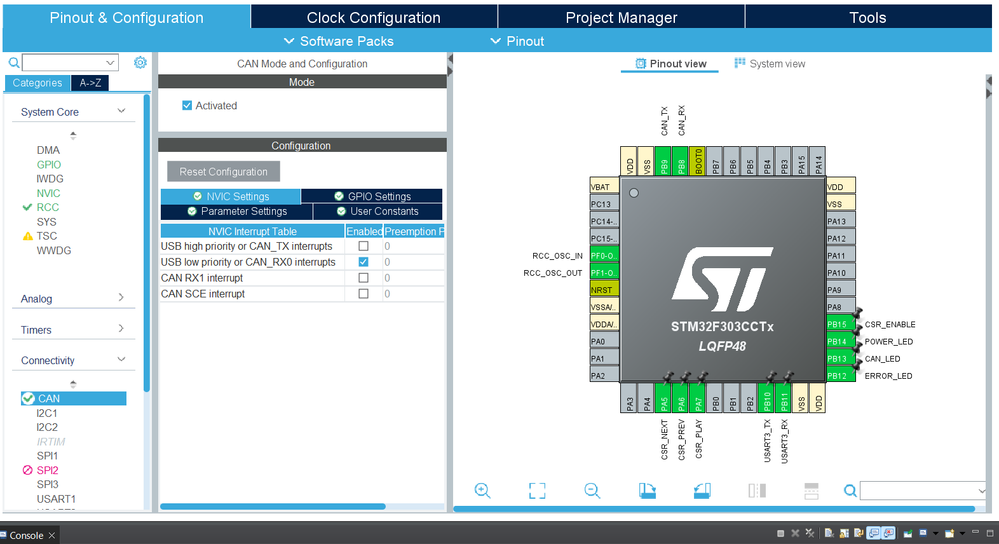Screen dimensions: 999x544
Task: Open the Pinout dropdown menu
Action: (517, 41)
